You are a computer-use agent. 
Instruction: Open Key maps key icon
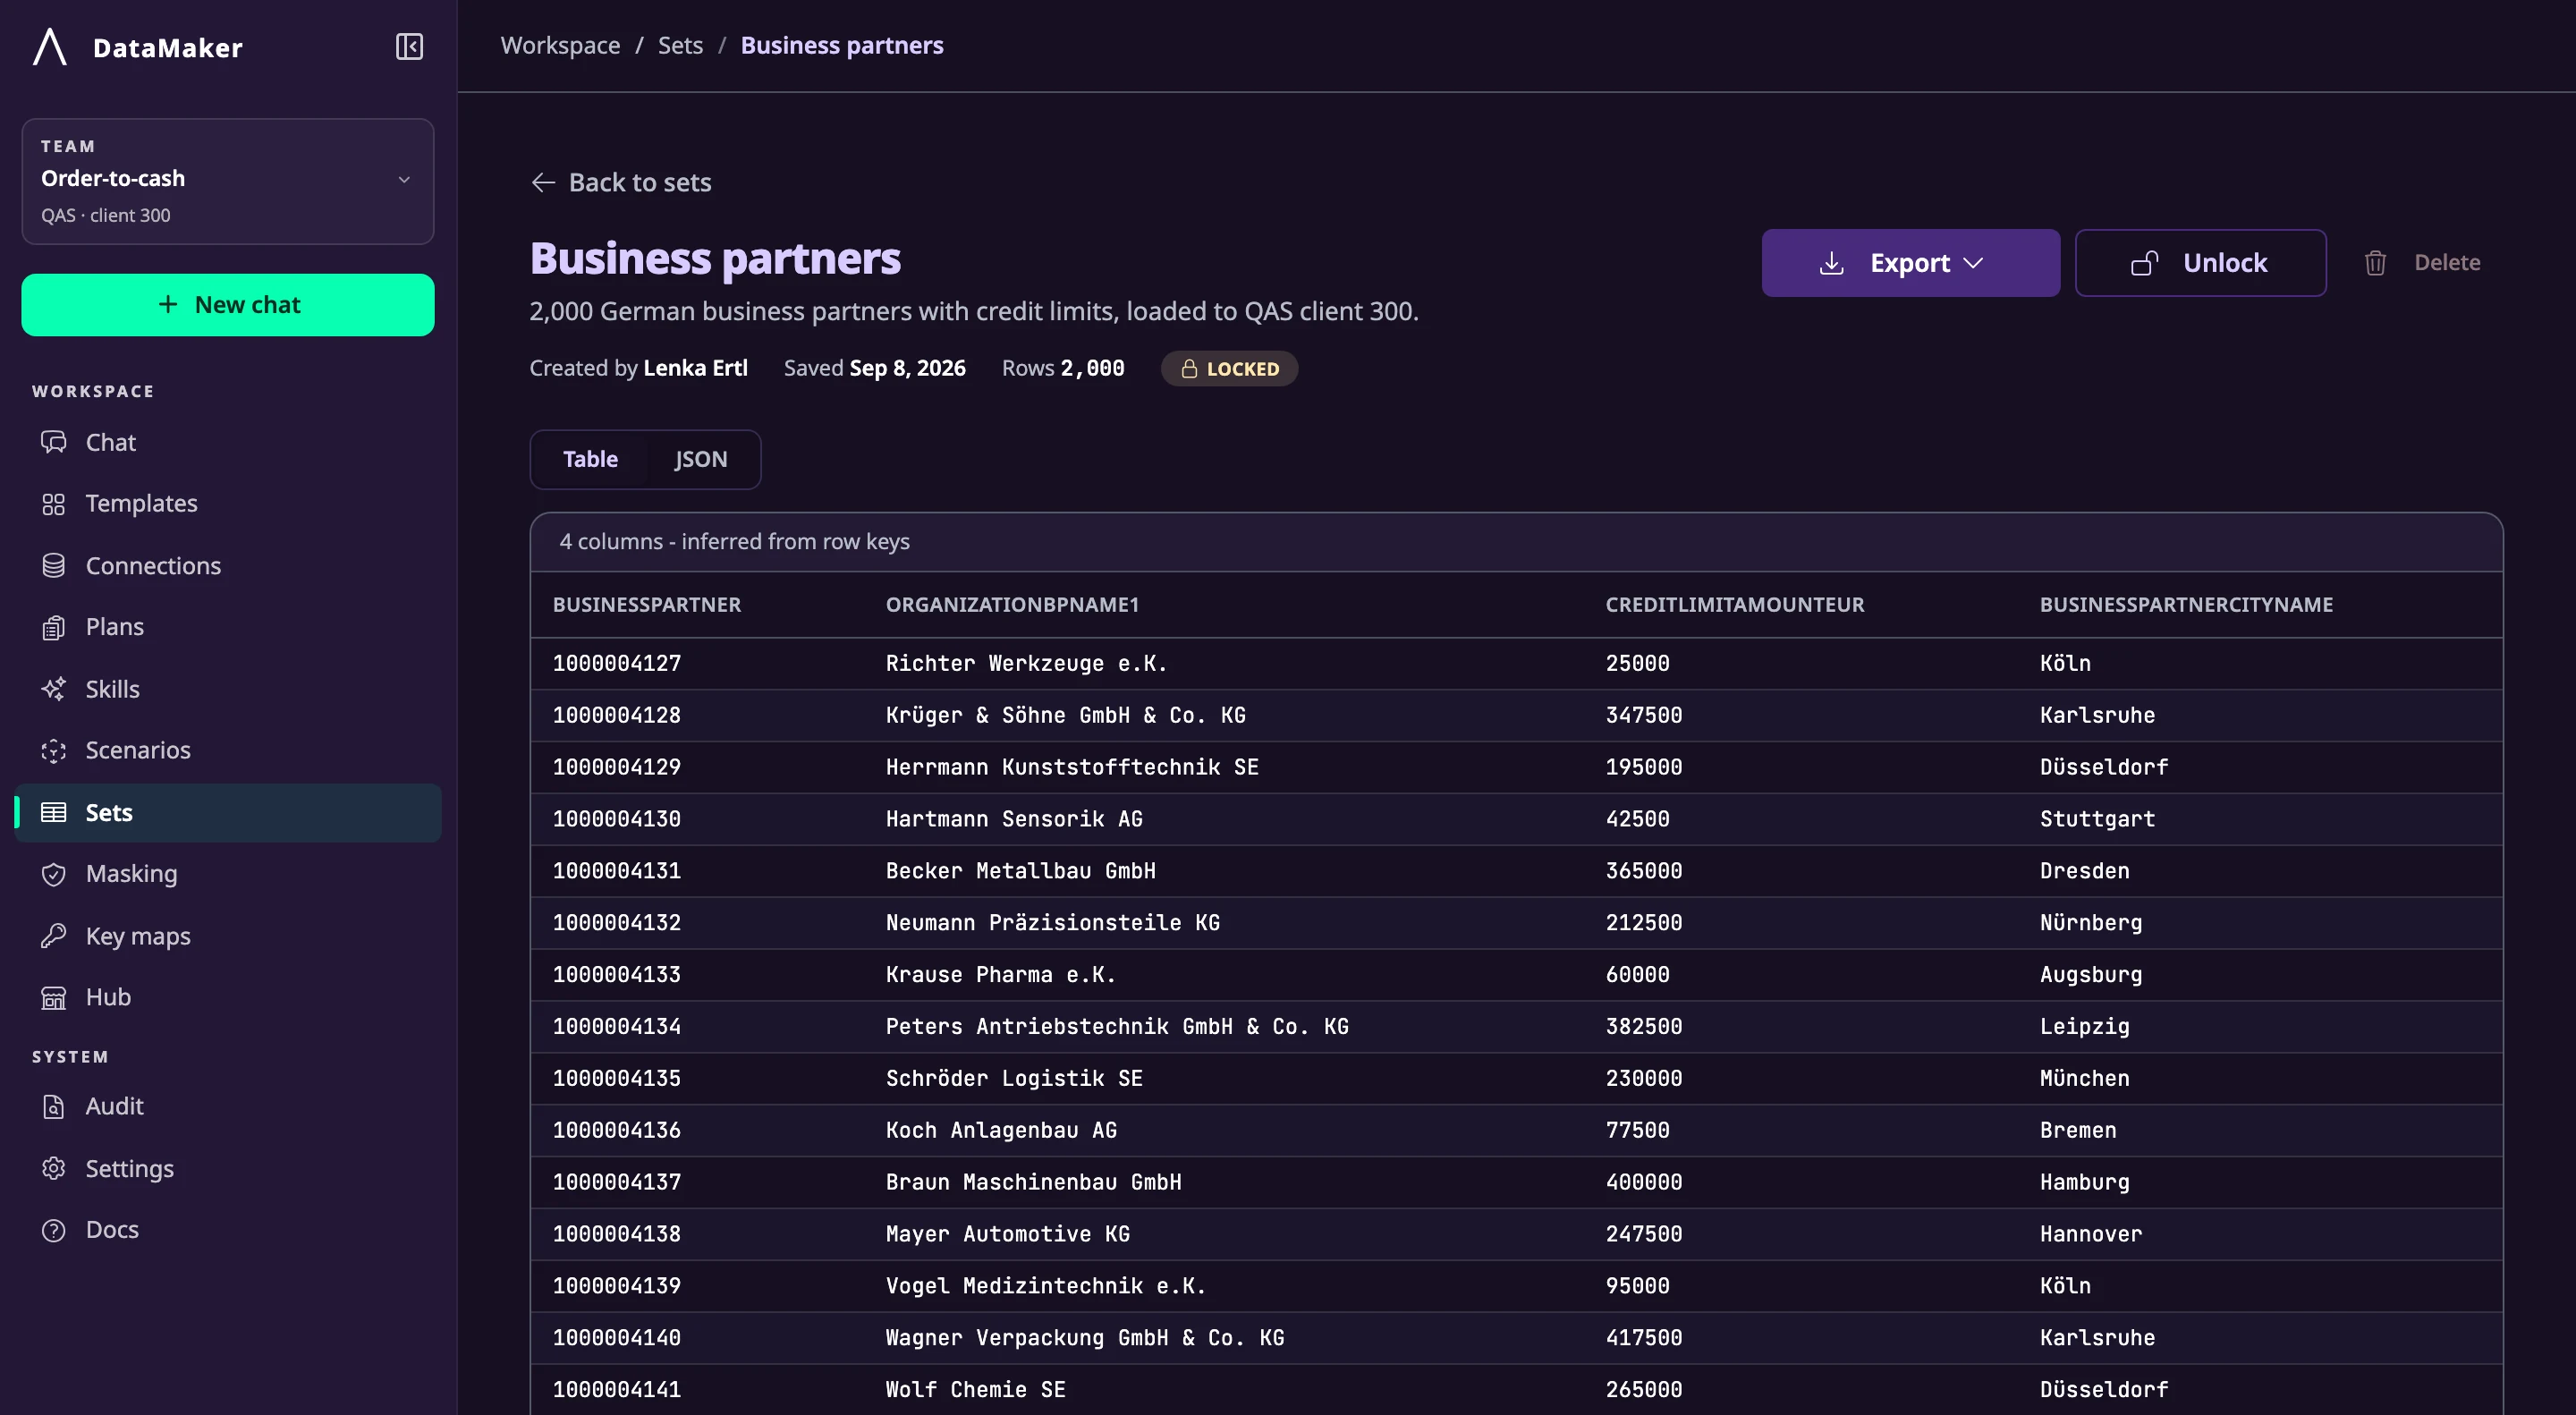(54, 936)
